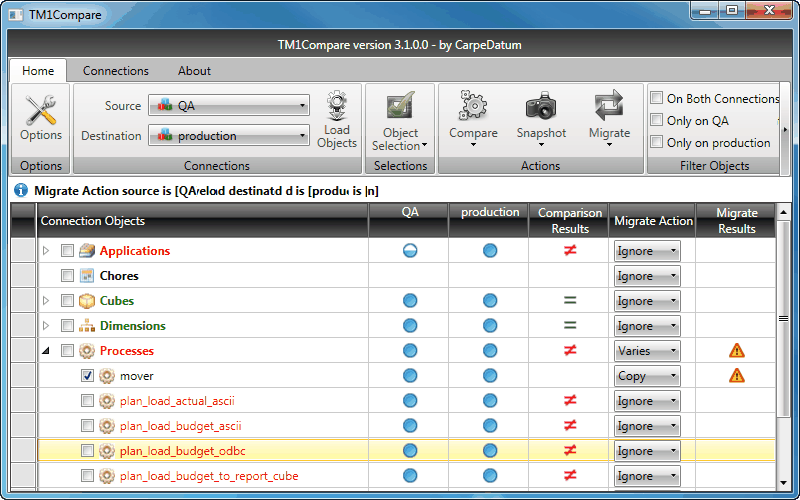Click the Processes gear icon
Image resolution: width=800 pixels, height=500 pixels.
coord(87,351)
